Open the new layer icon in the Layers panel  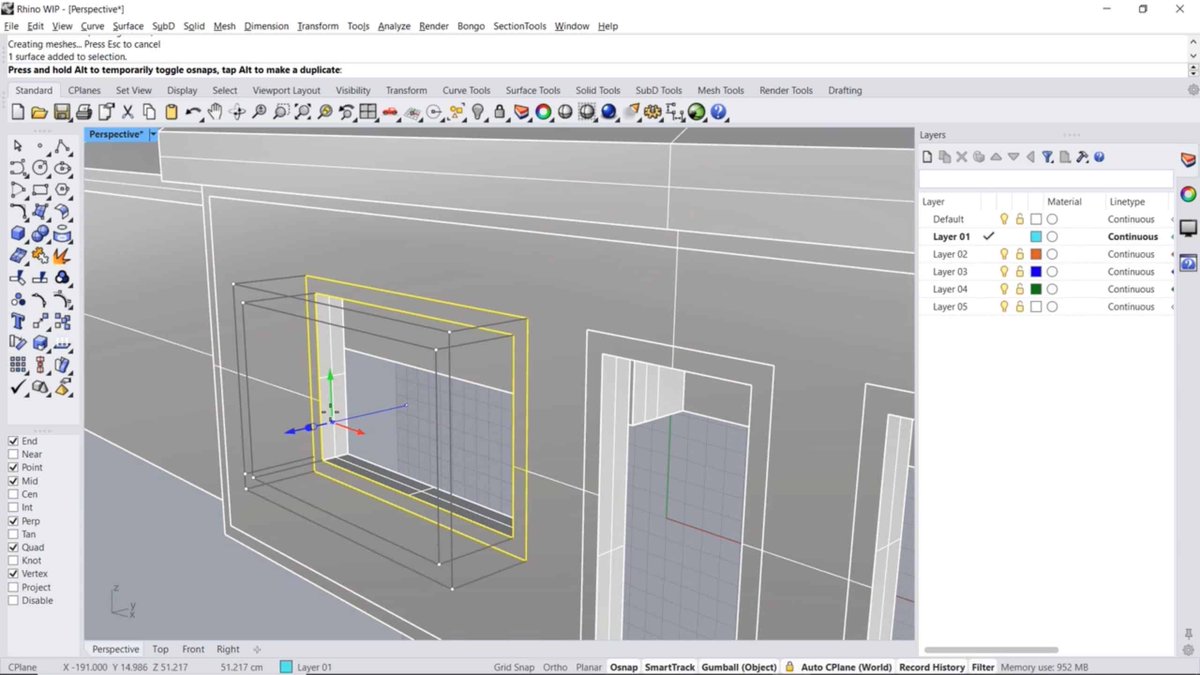[926, 157]
